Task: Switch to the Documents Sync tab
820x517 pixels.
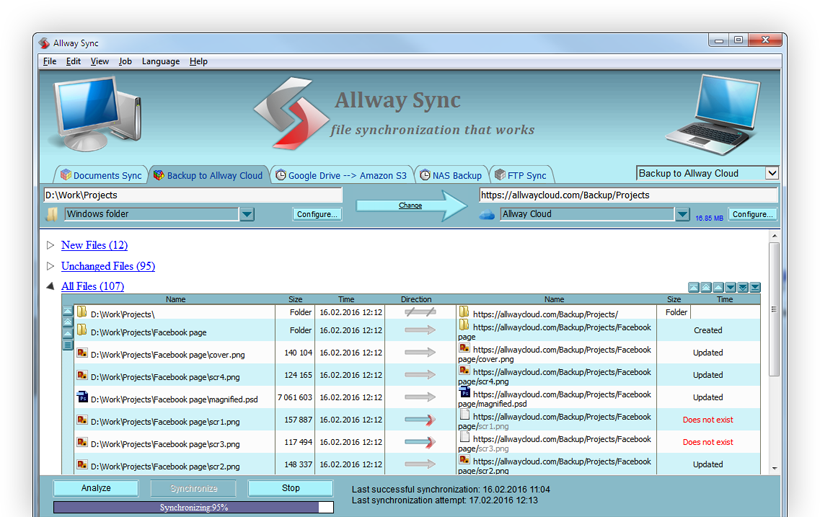Action: [101, 175]
